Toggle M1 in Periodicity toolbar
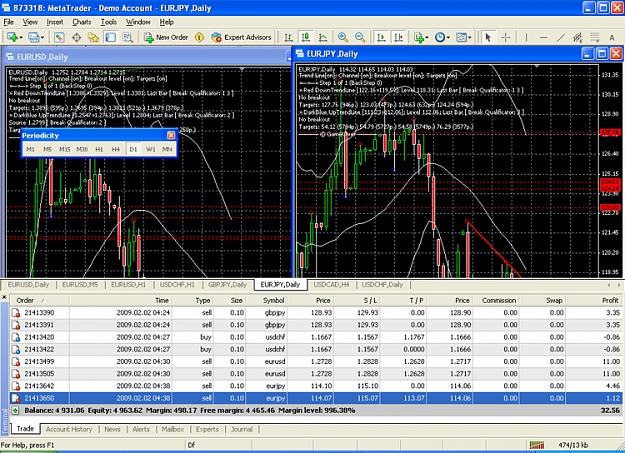The image size is (625, 453). [x=30, y=149]
